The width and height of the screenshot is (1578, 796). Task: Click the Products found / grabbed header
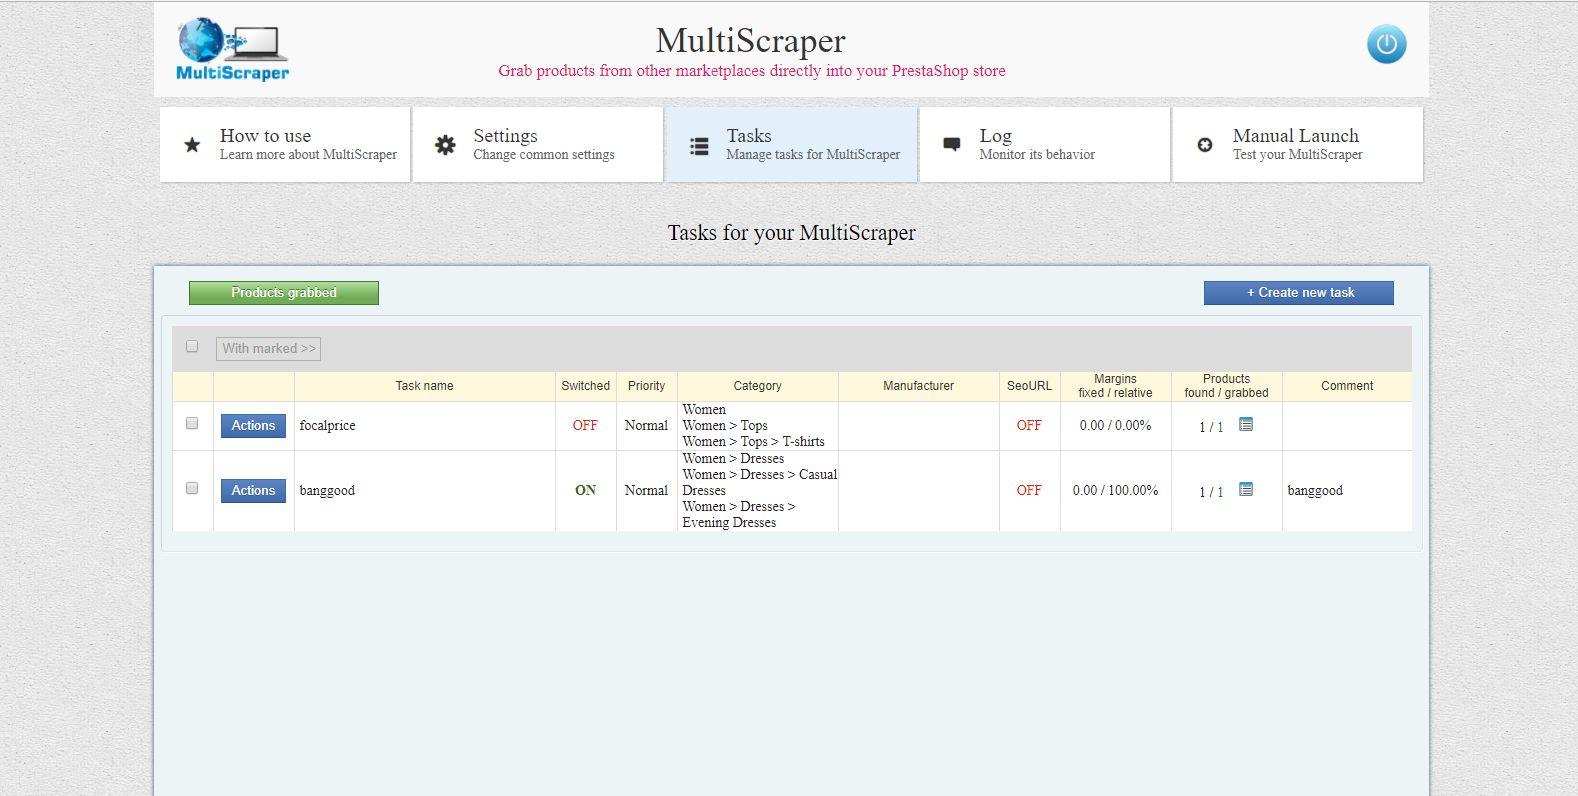point(1226,386)
